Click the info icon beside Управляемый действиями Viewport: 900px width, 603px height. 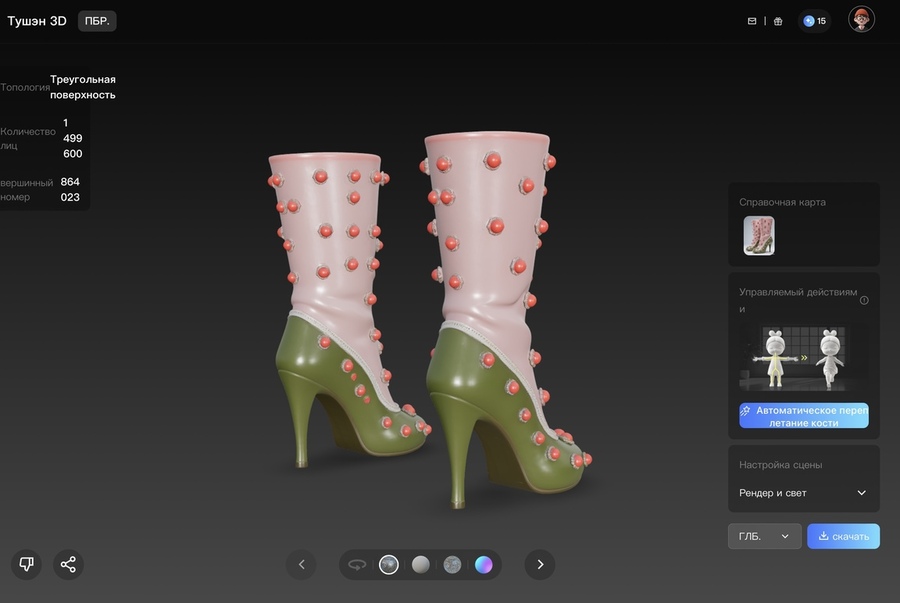(864, 300)
